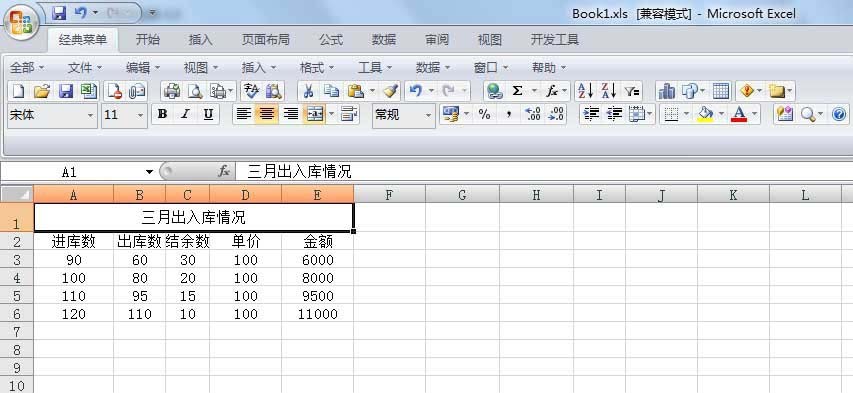Apply yellow fill color bucket
853x393 pixels.
coord(706,114)
